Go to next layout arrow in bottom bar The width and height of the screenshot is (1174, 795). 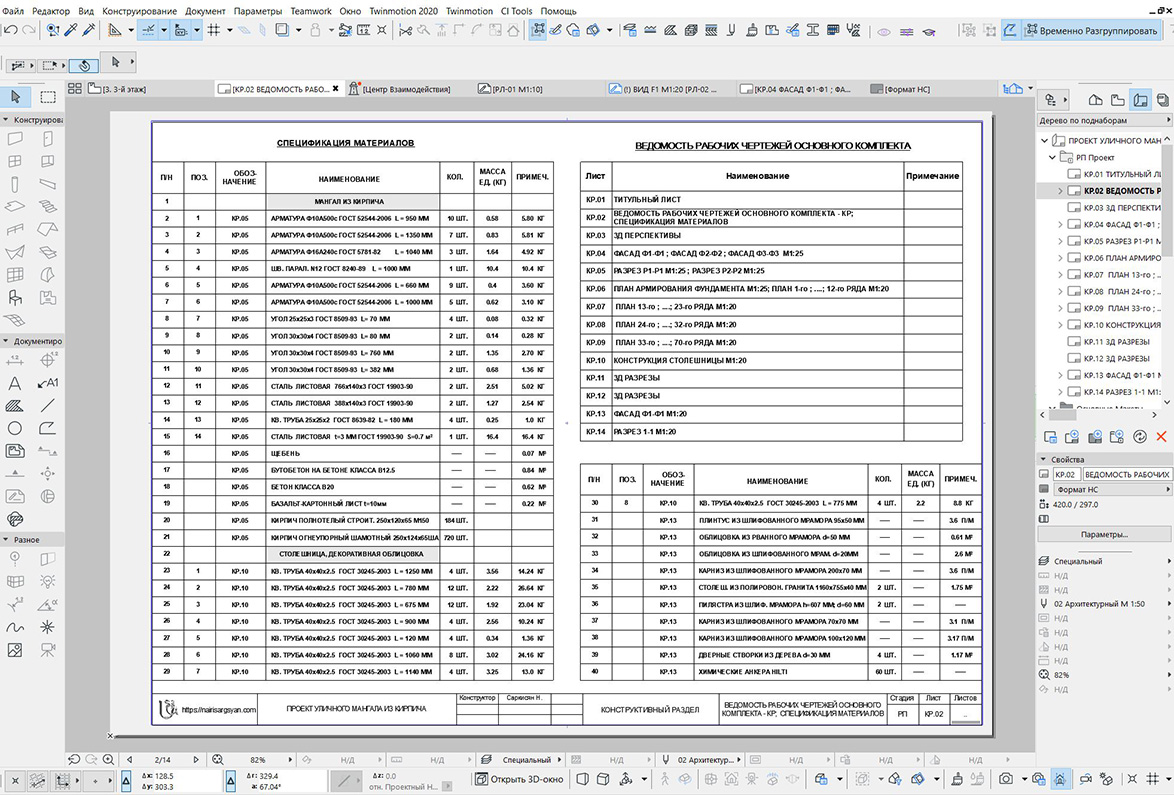(x=196, y=760)
